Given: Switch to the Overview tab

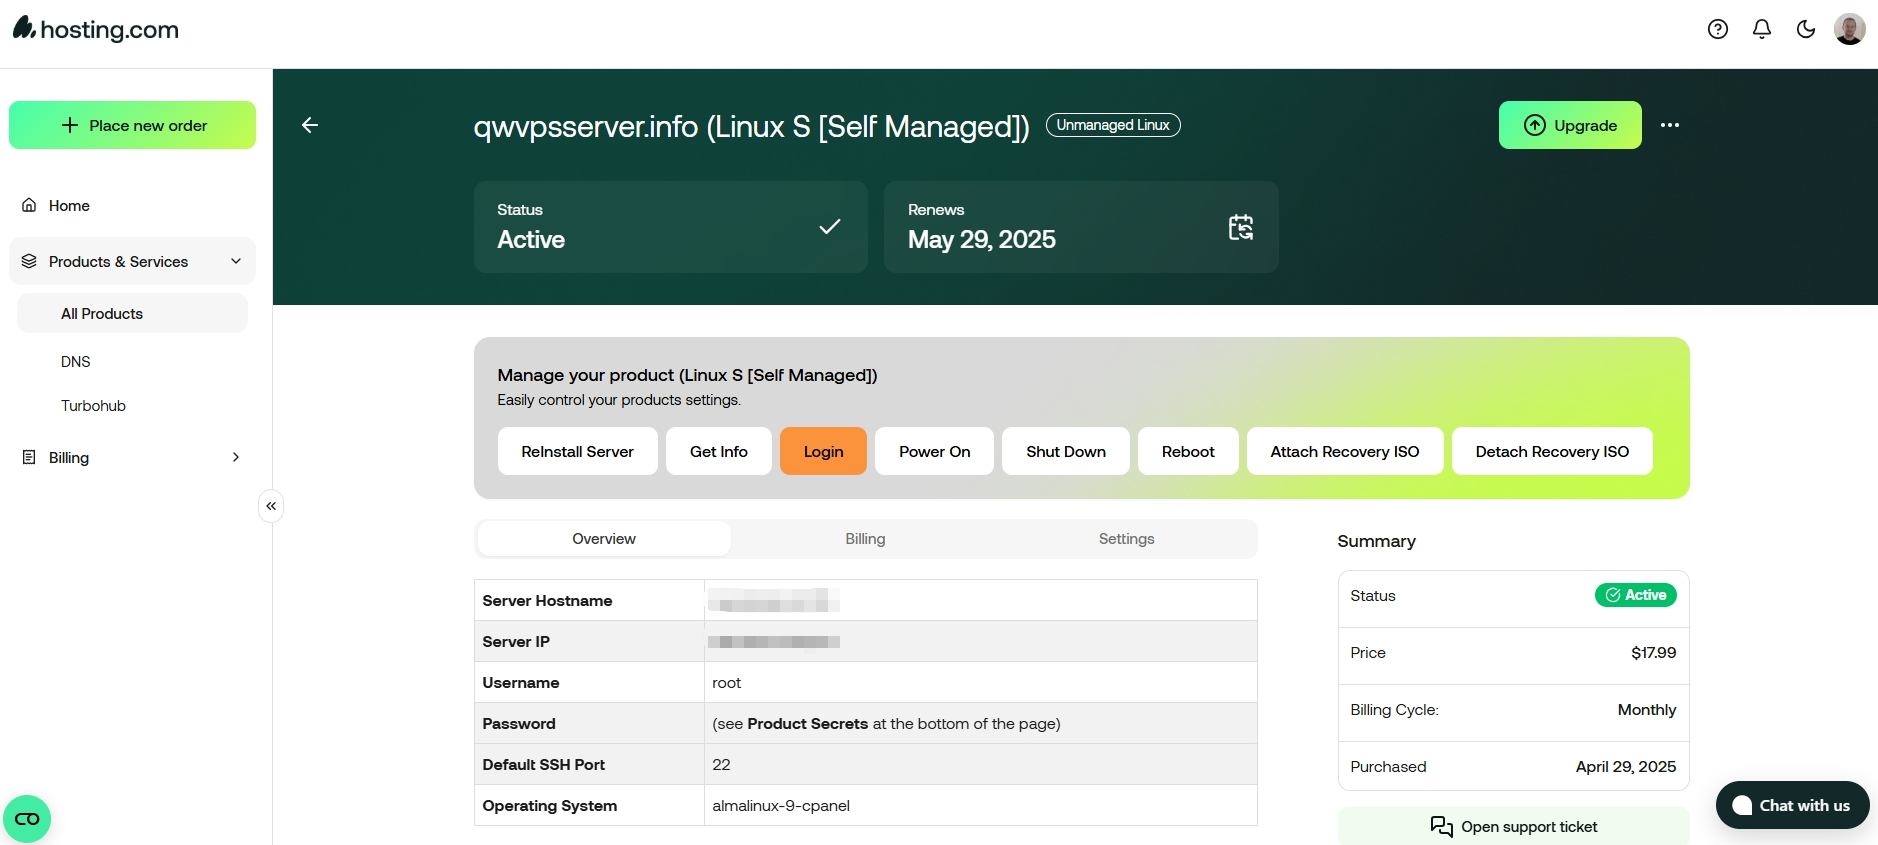Looking at the screenshot, I should (604, 538).
